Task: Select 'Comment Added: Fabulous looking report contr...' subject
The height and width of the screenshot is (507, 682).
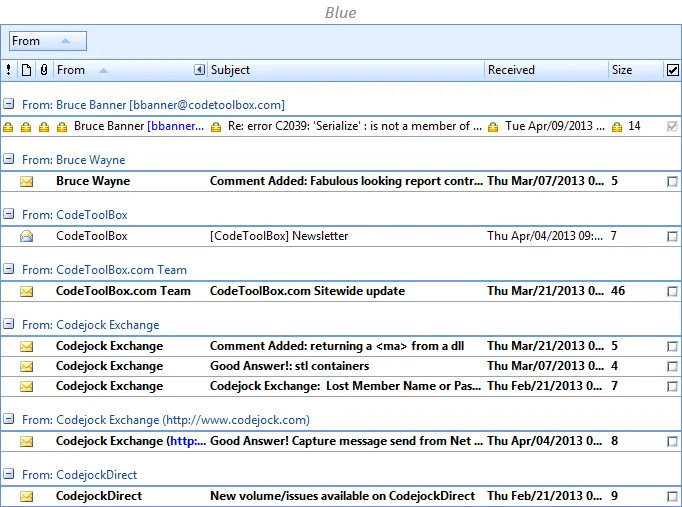Action: coord(346,181)
